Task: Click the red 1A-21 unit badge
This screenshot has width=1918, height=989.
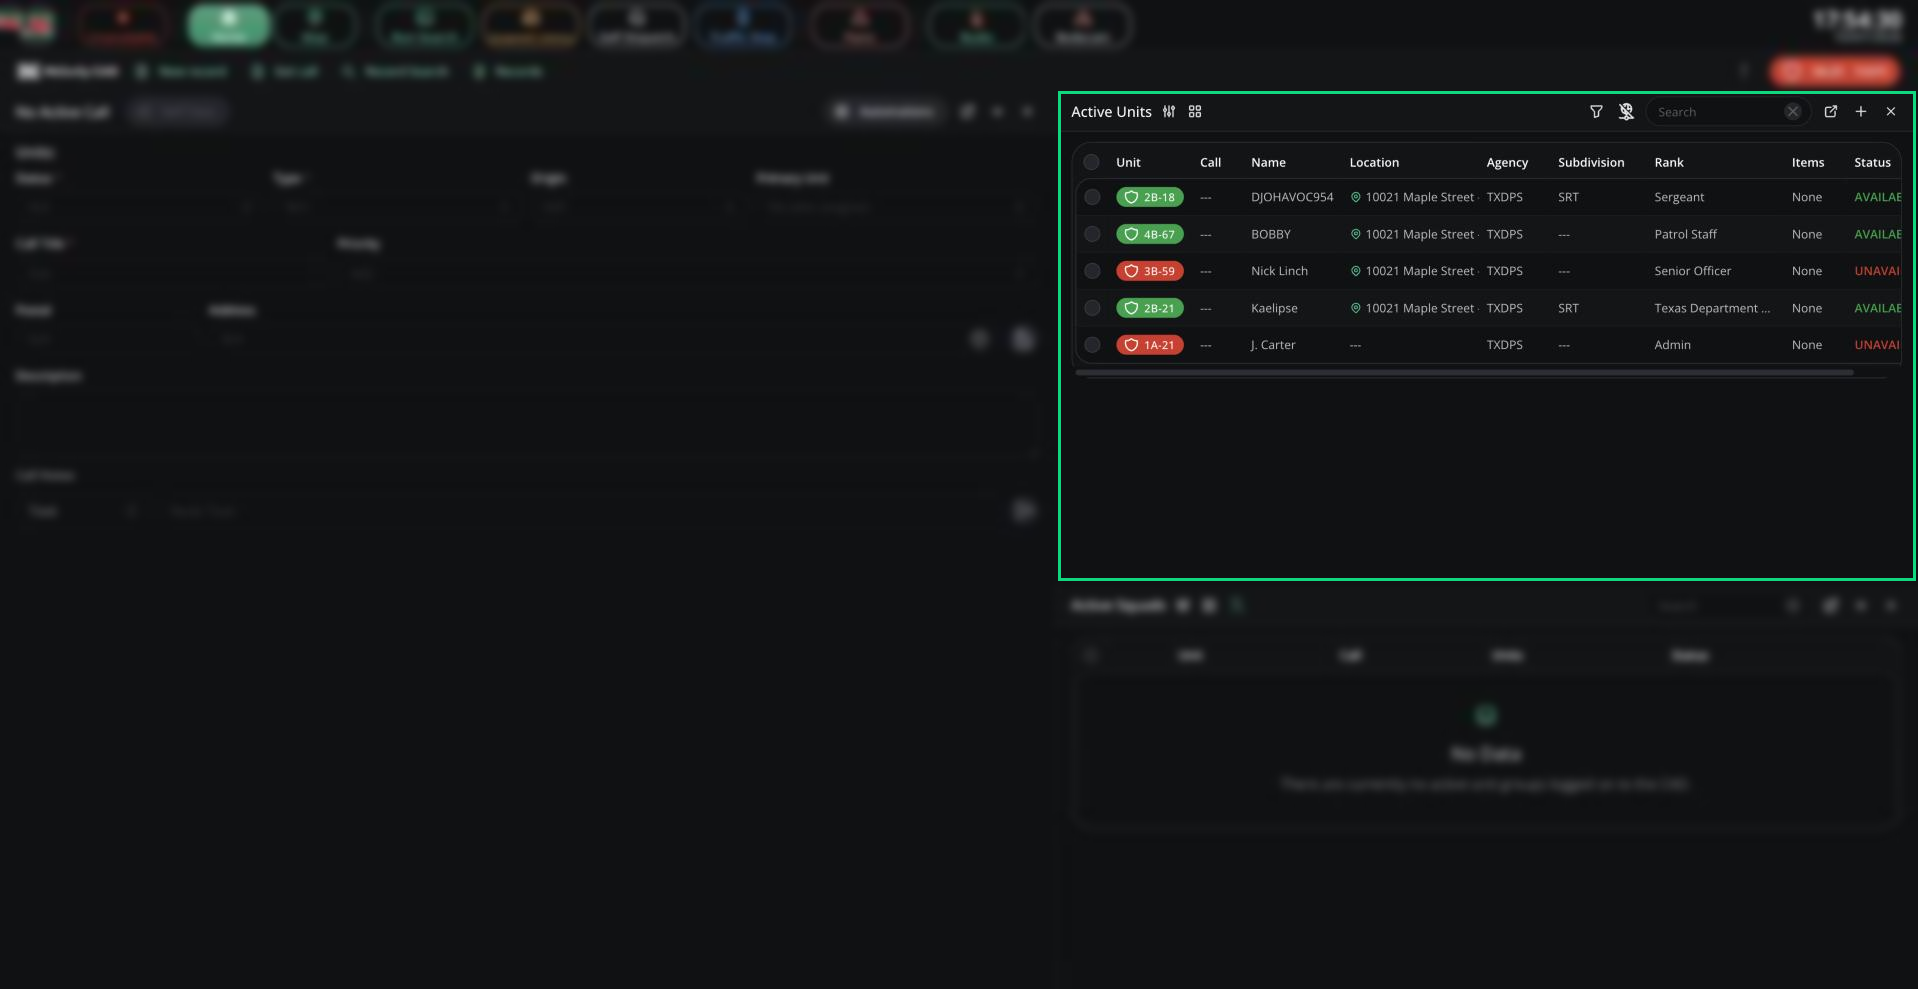Action: [1150, 345]
